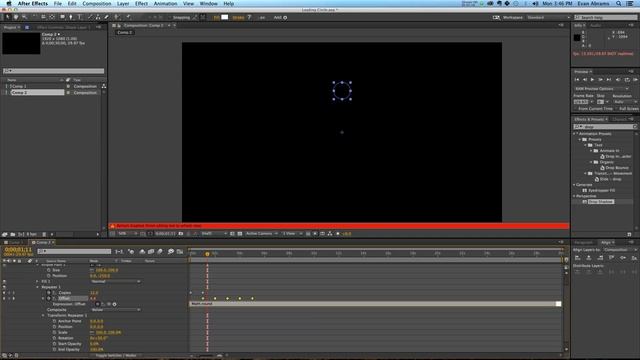Open the Layer menu
This screenshot has height=360, width=640.
123,3
